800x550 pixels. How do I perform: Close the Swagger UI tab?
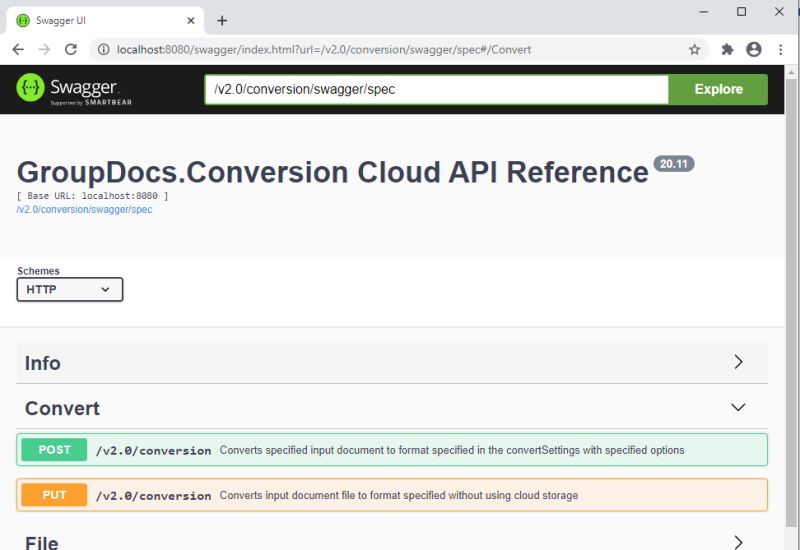click(191, 20)
